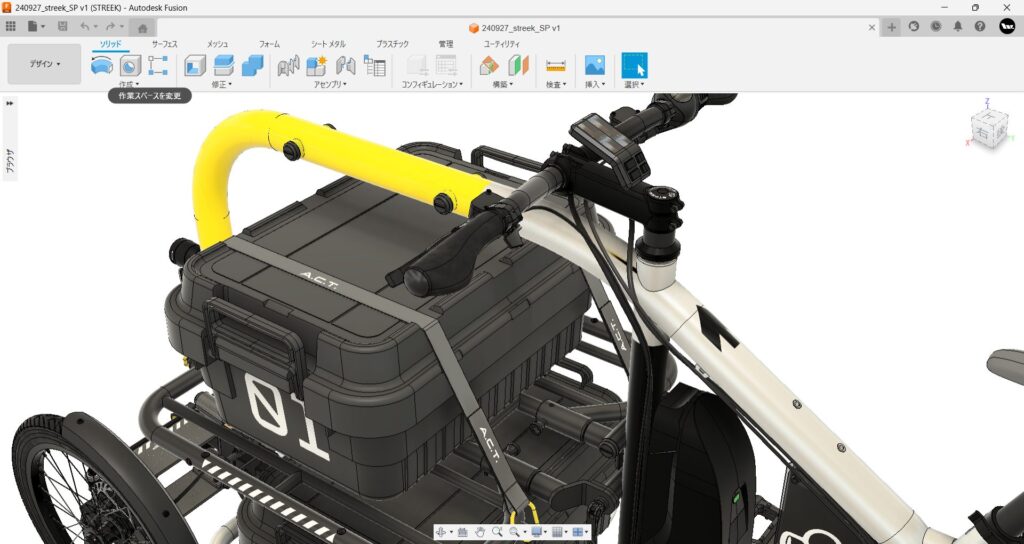Viewport: 1024px width, 544px height.
Task: Add a new design tab with plus
Action: (891, 27)
